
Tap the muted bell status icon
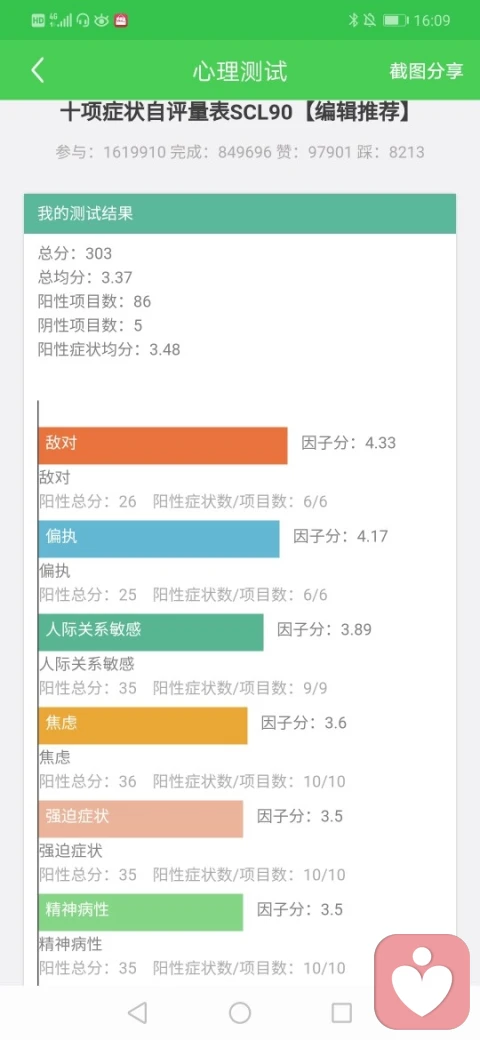(x=370, y=21)
